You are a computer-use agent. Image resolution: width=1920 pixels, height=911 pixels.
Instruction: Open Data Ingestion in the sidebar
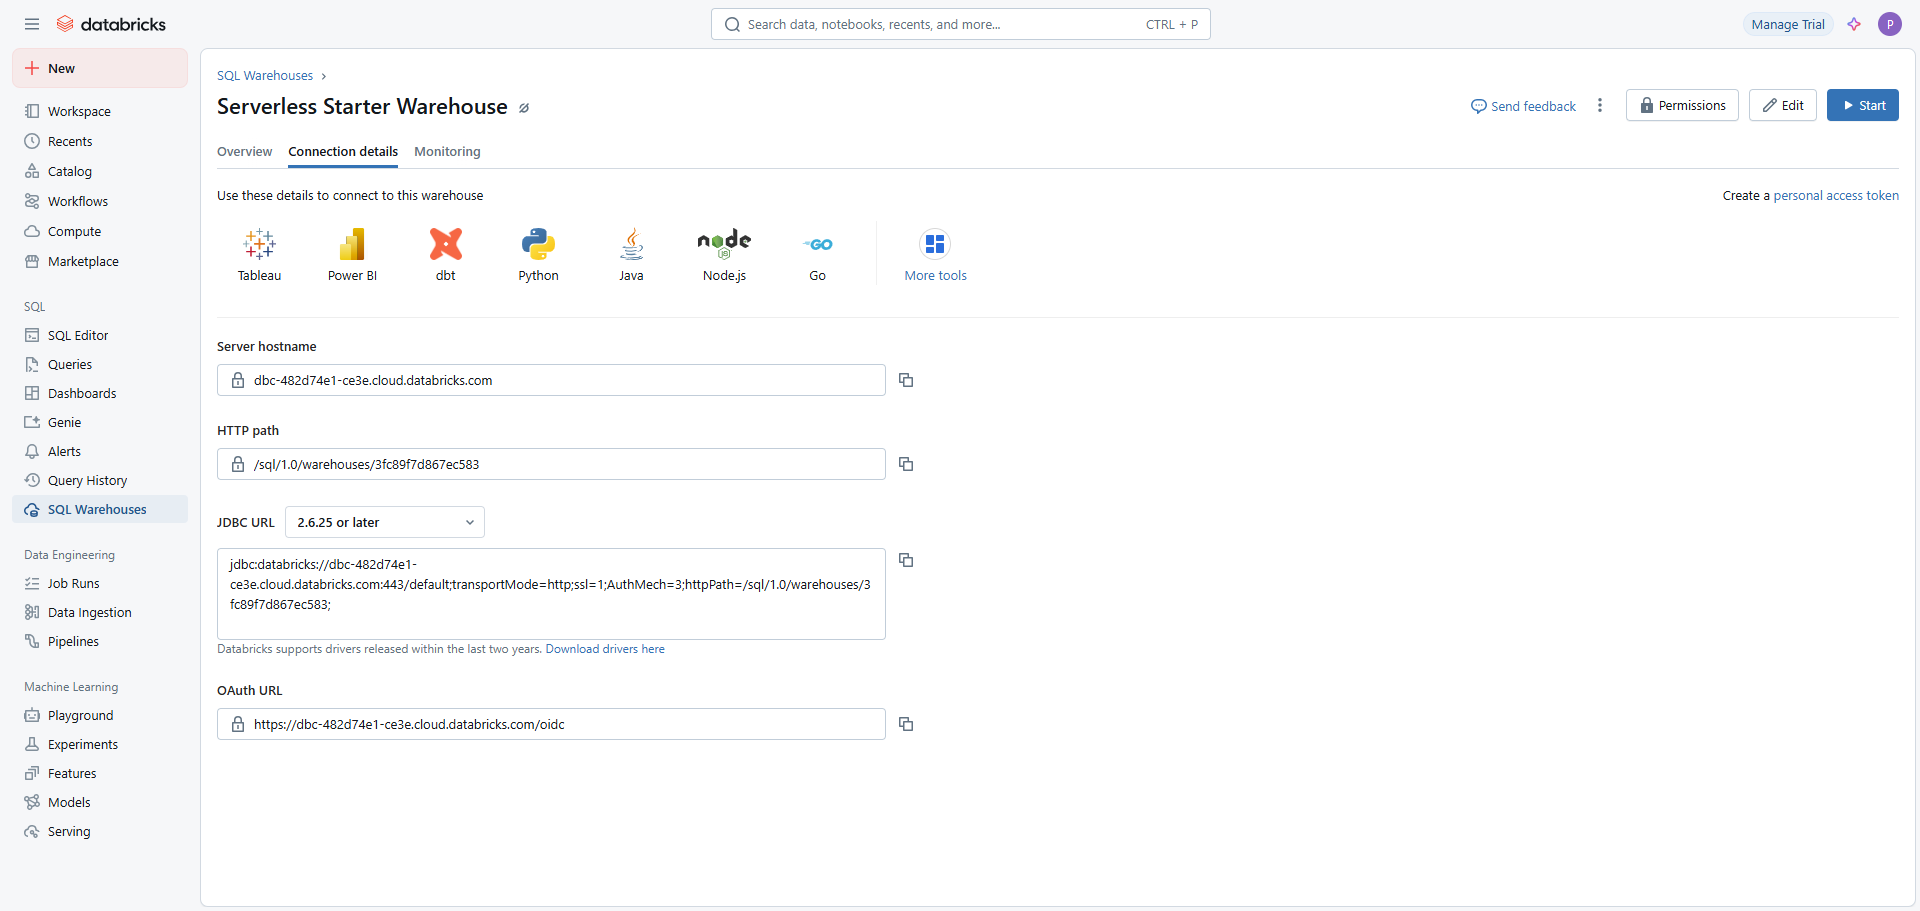point(100,612)
